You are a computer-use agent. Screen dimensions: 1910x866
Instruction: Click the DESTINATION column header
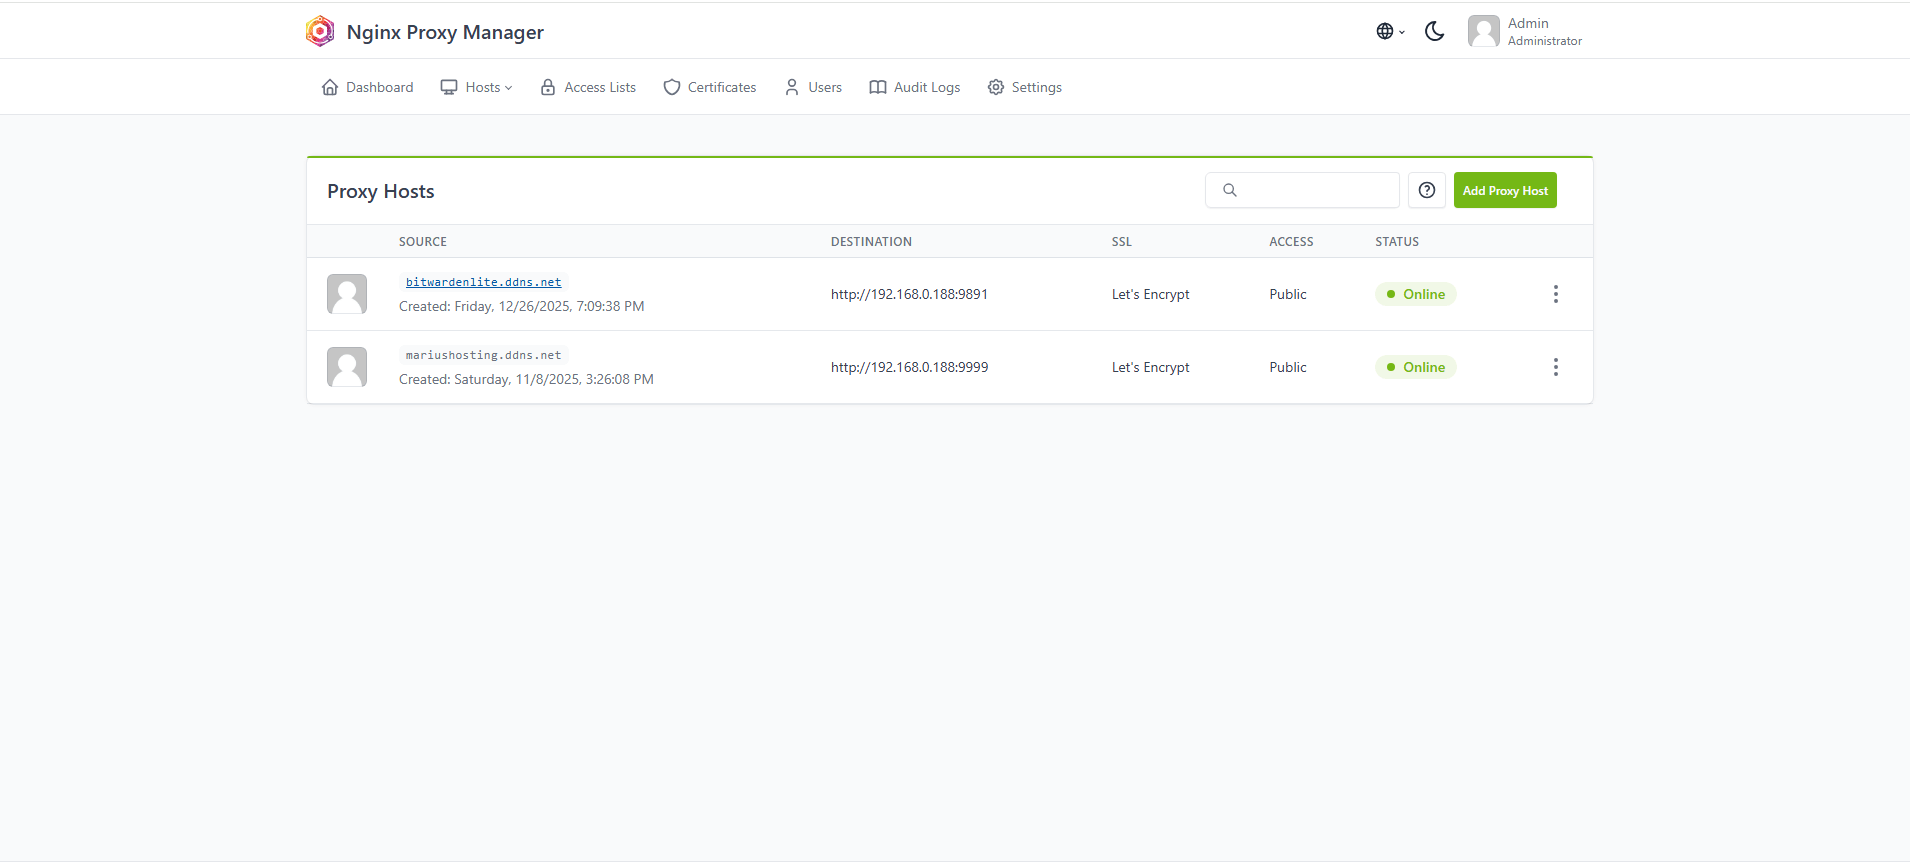(x=871, y=241)
